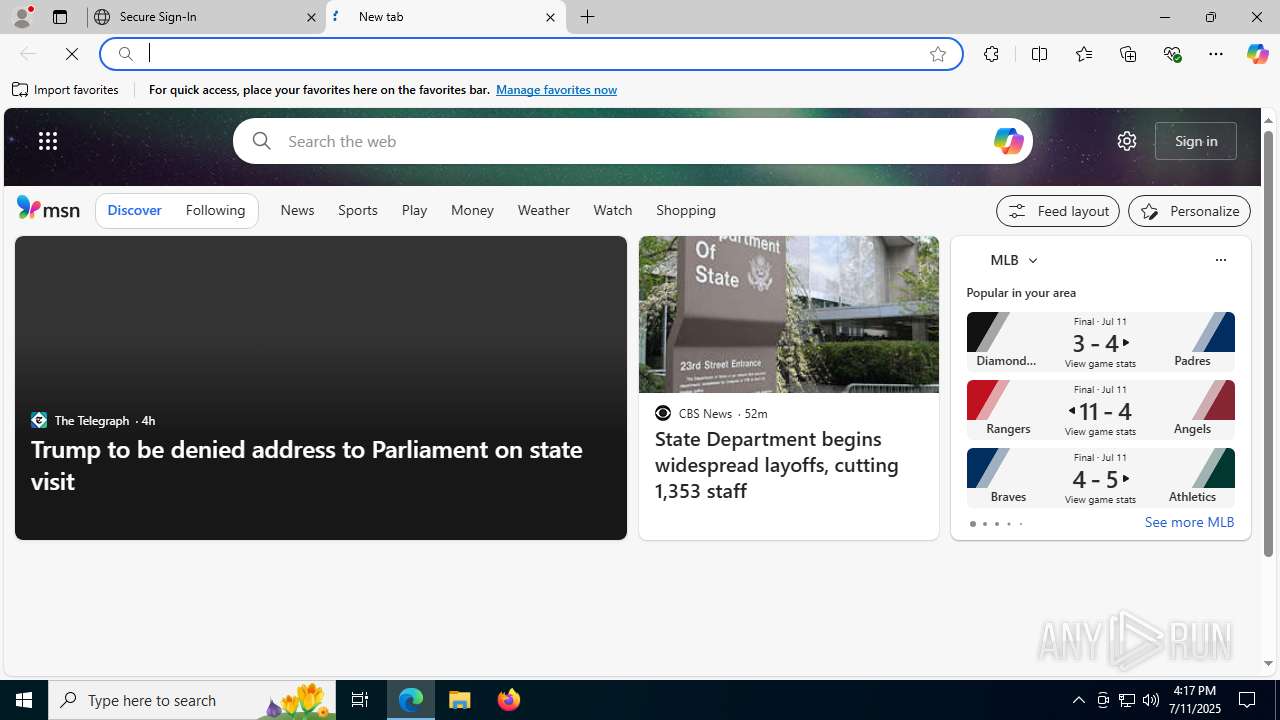Click the Windows Start button

pyautogui.click(x=24, y=700)
